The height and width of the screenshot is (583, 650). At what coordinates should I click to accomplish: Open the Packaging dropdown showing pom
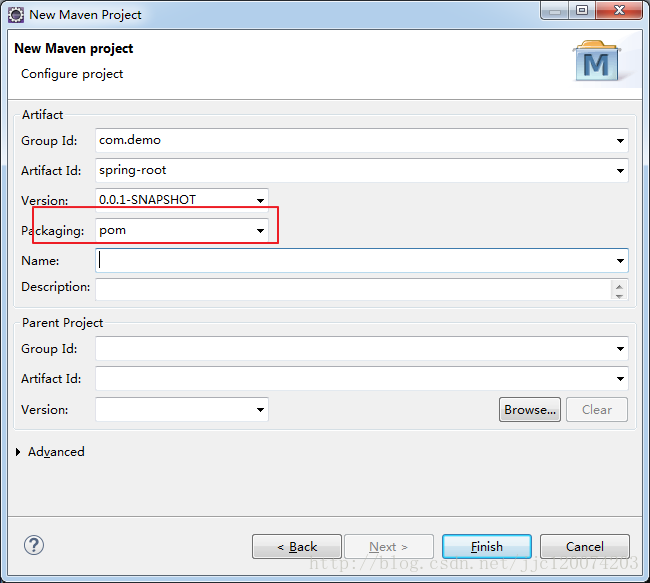(260, 230)
